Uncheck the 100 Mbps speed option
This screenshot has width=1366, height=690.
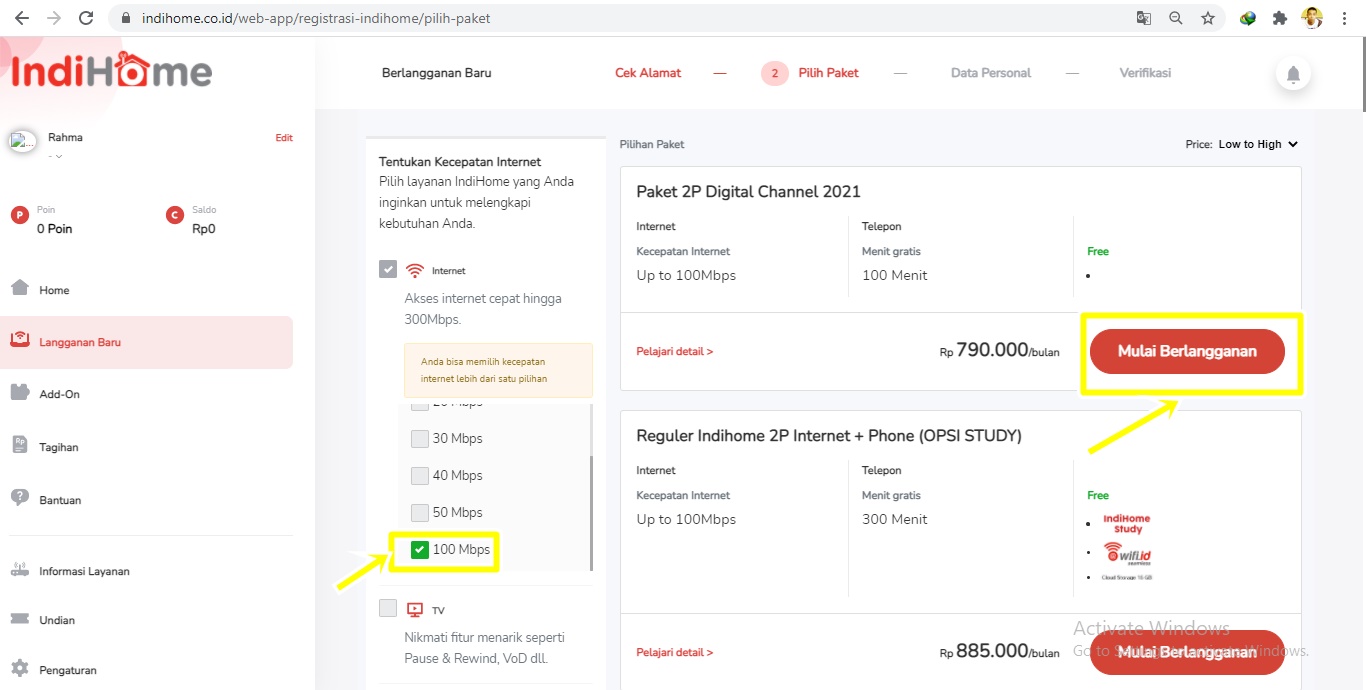click(x=420, y=549)
